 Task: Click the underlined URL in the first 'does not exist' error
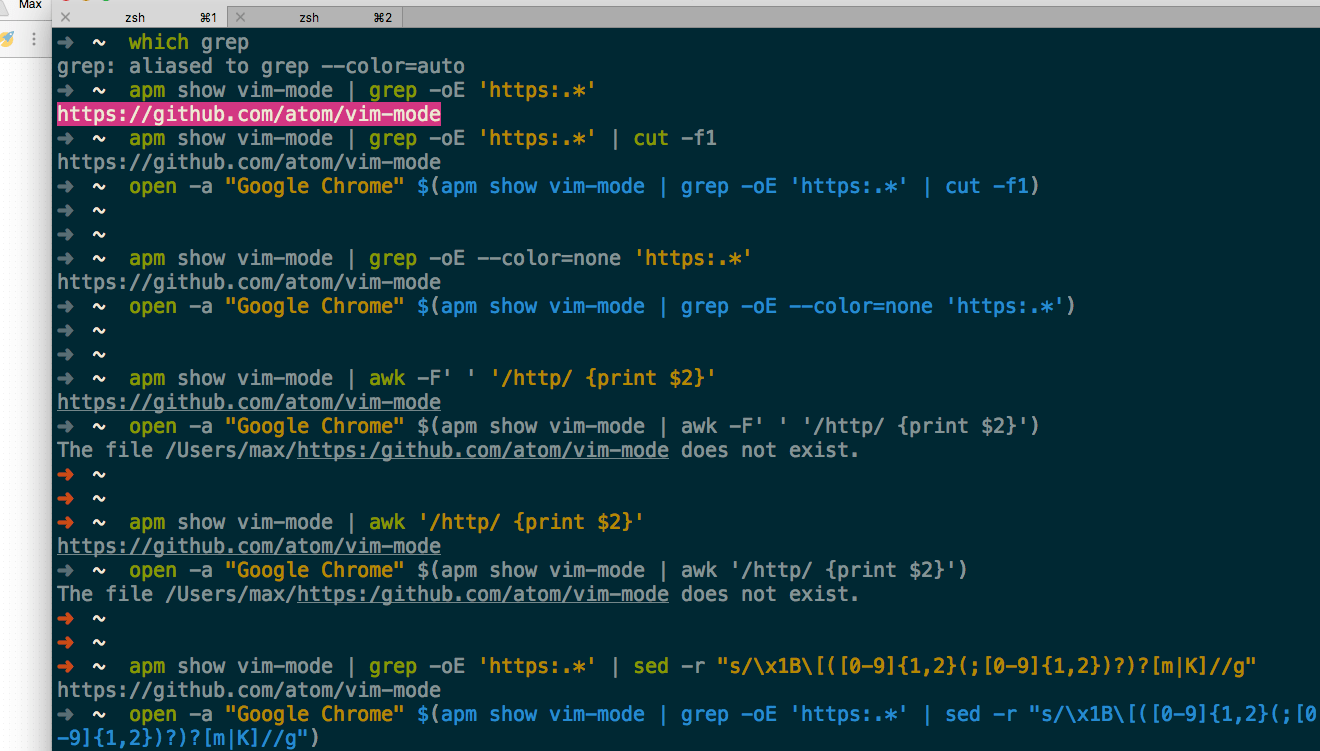(483, 450)
